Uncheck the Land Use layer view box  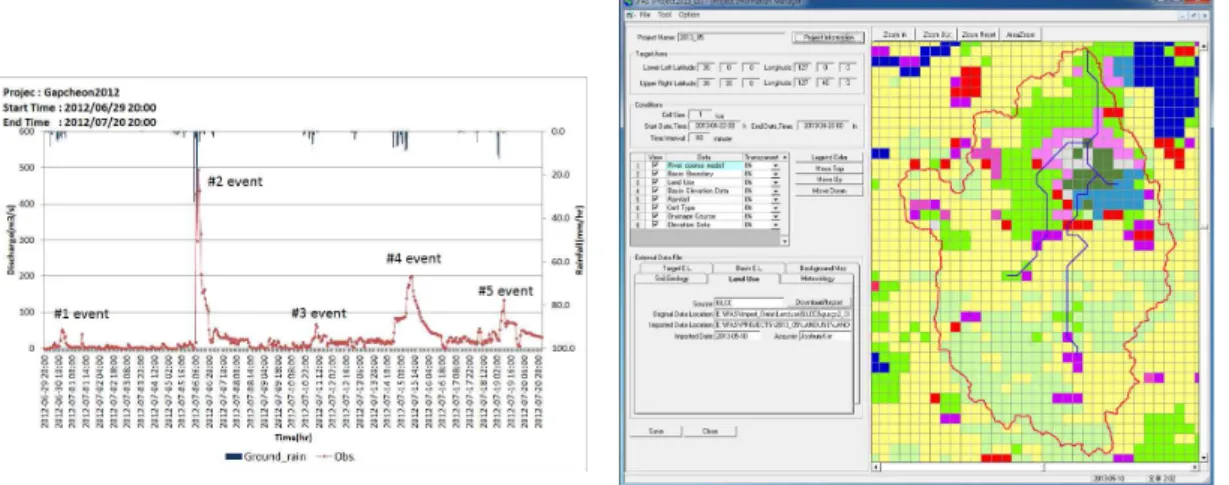coord(656,182)
